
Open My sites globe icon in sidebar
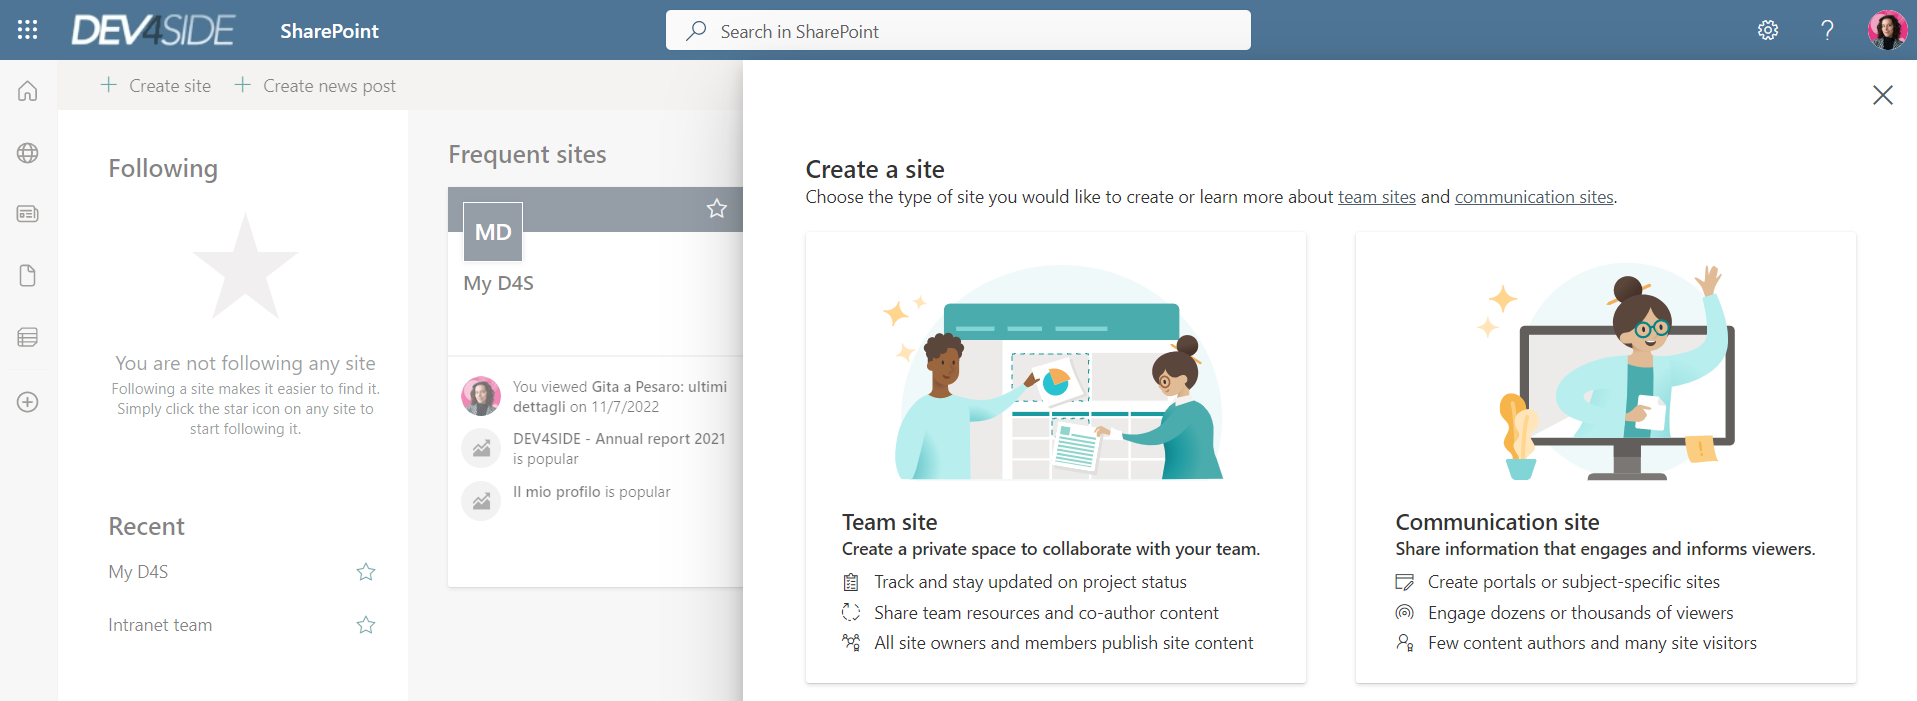[x=28, y=153]
